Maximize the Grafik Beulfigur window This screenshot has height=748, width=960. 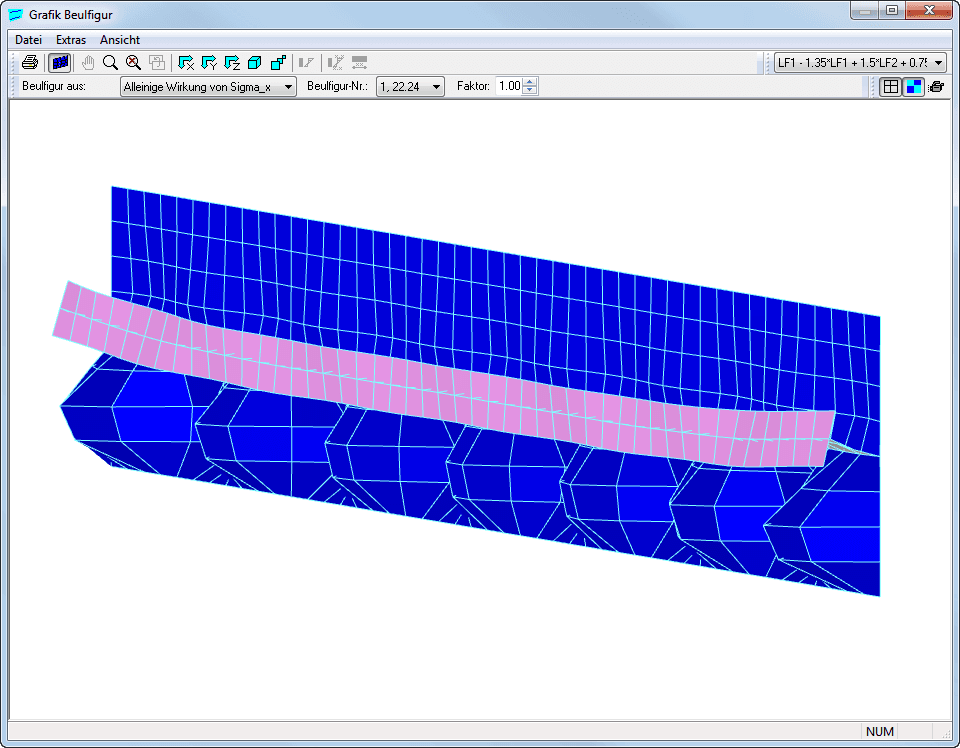click(891, 10)
